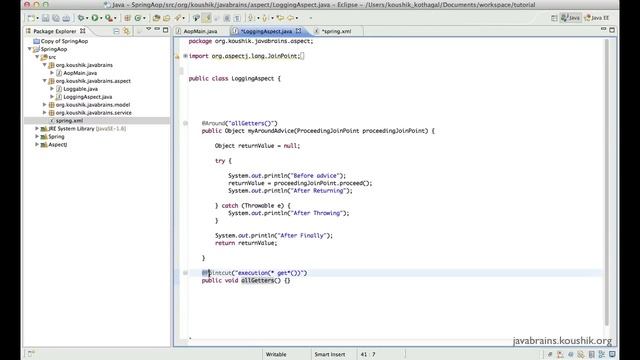
Task: Collapse the src folder node
Action: coord(37,57)
